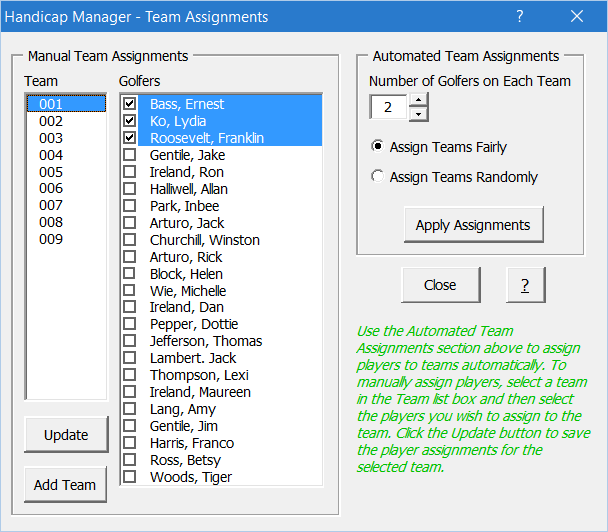The image size is (608, 532).
Task: Select the golfer name Pepper, Dottie
Action: pyautogui.click(x=194, y=324)
